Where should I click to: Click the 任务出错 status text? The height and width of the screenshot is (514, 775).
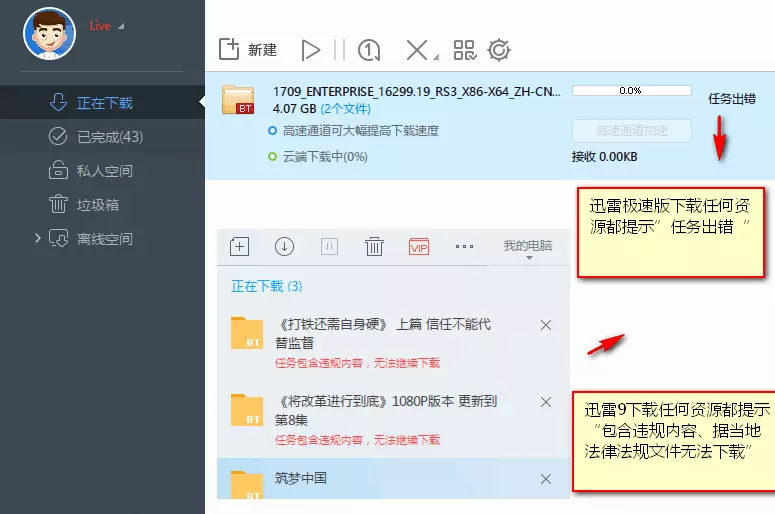click(x=732, y=99)
